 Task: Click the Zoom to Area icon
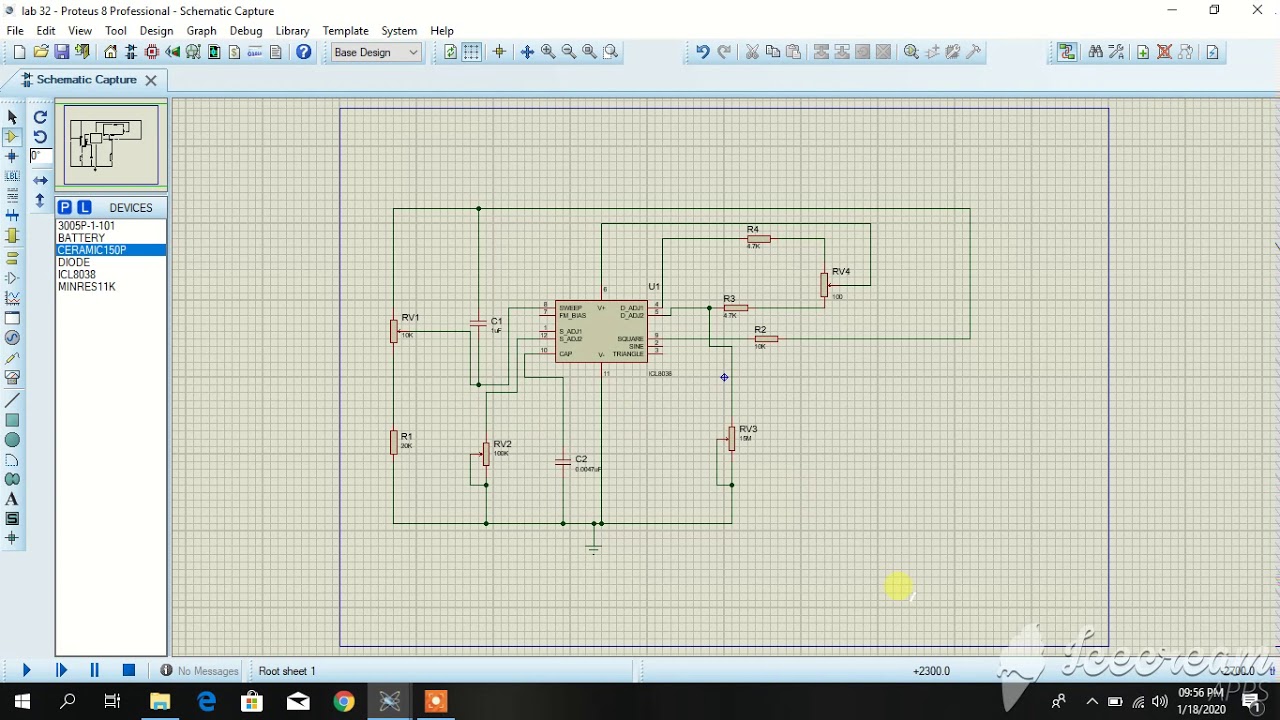[611, 52]
